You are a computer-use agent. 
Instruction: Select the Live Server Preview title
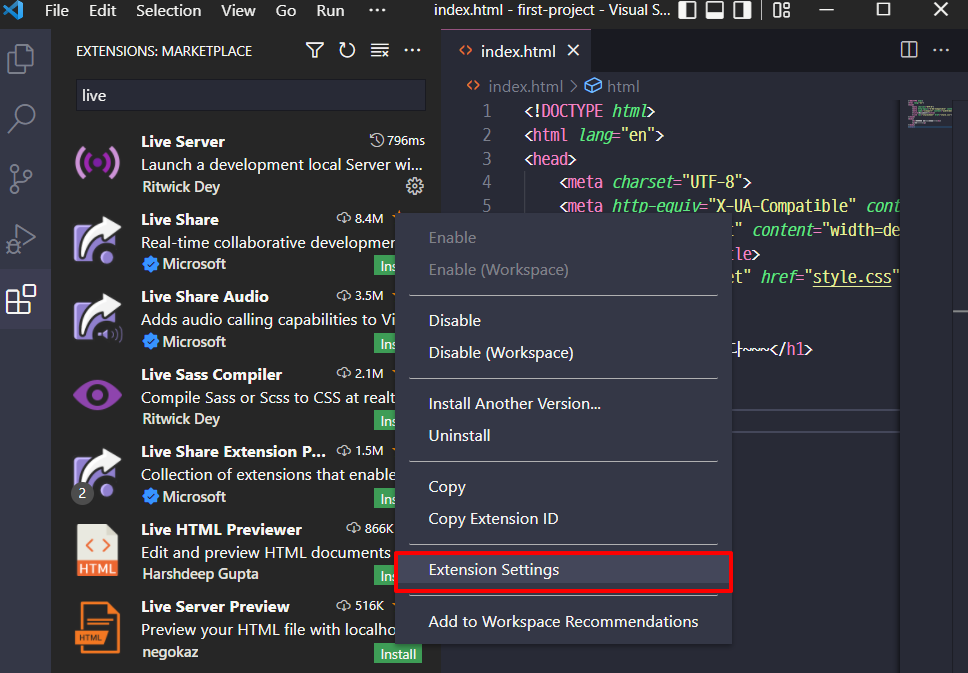tap(215, 606)
